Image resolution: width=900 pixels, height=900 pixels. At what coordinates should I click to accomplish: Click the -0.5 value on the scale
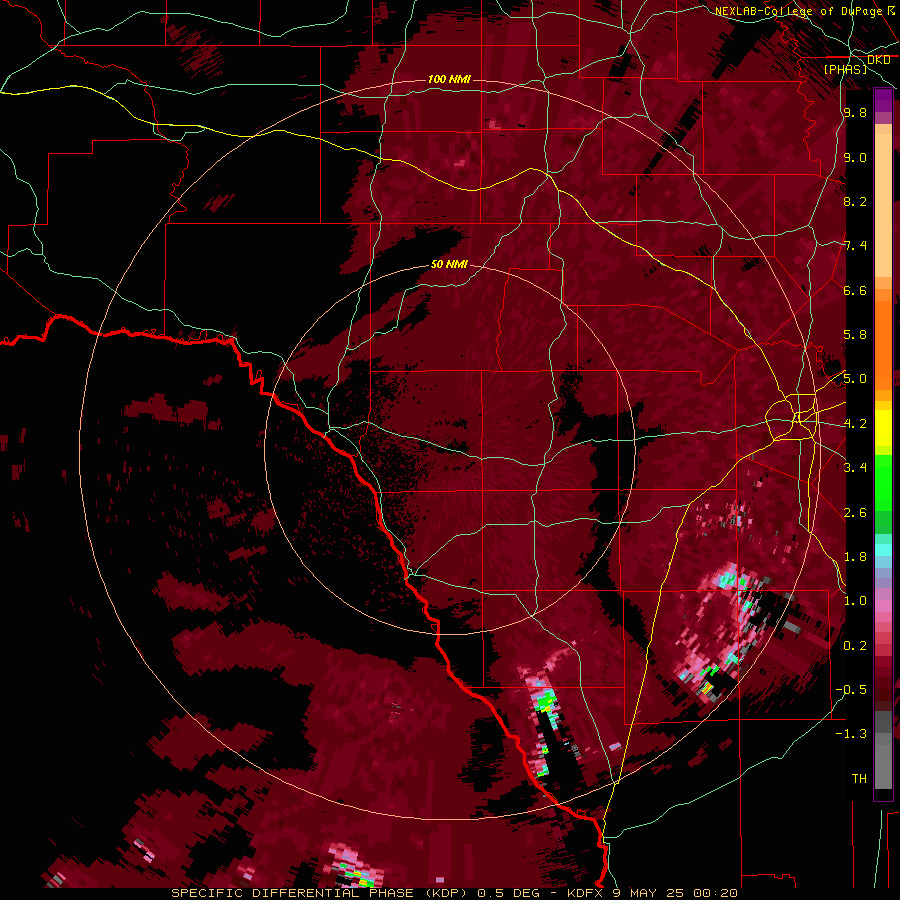pos(851,689)
